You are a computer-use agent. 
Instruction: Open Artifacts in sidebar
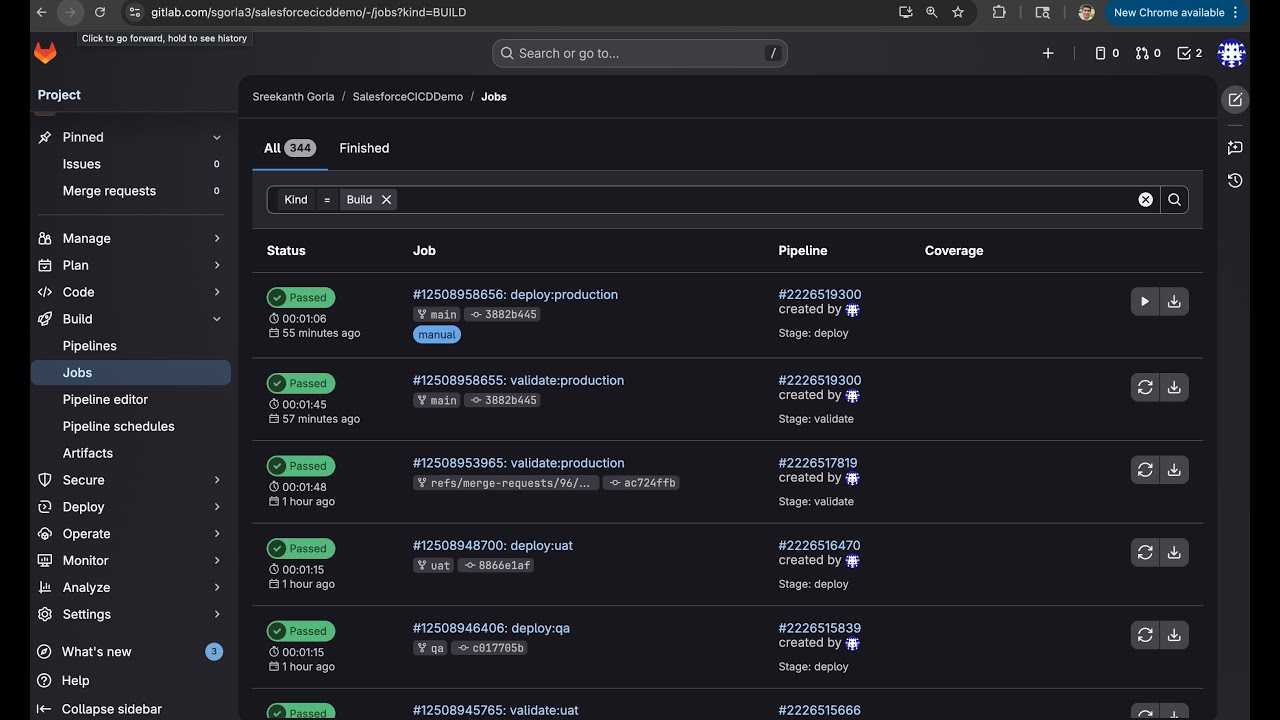pyautogui.click(x=131, y=453)
